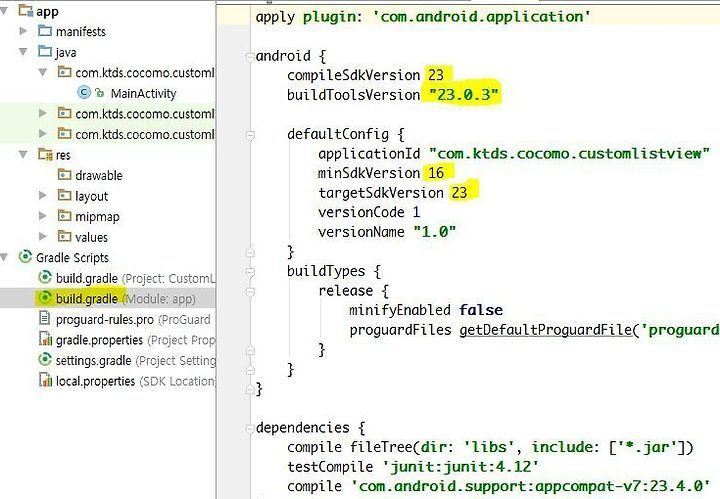Click the layout folder icon
The width and height of the screenshot is (720, 499).
pyautogui.click(x=64, y=195)
